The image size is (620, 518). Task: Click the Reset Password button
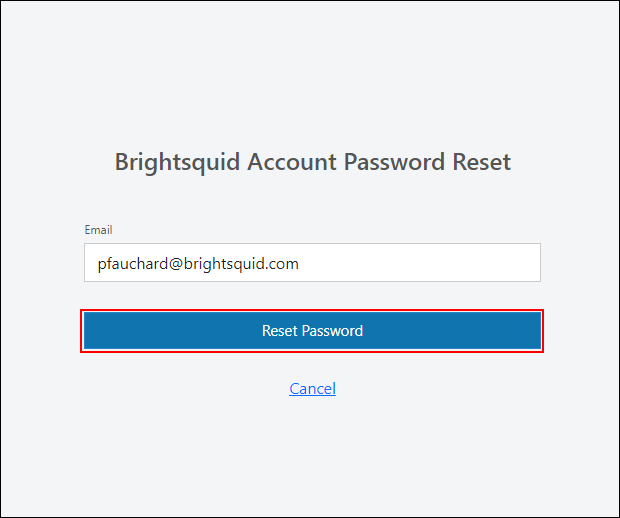click(x=312, y=331)
